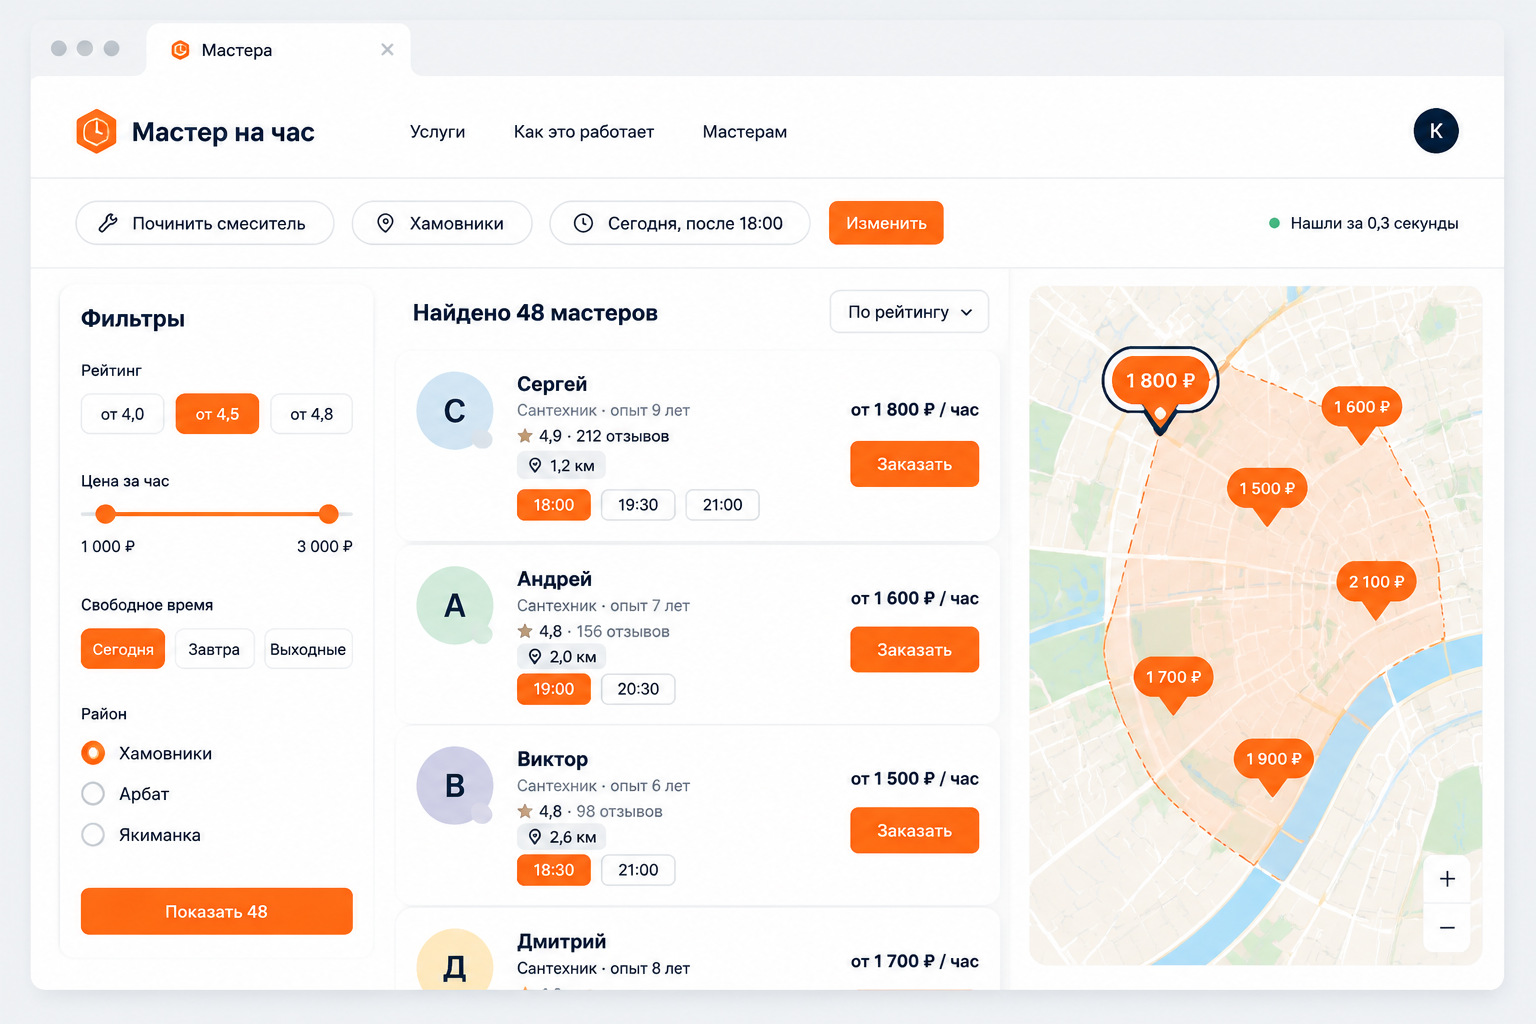Screen dimensions: 1536x1024
Task: Click the location pin icon beside Хамовники
Action: [x=385, y=223]
